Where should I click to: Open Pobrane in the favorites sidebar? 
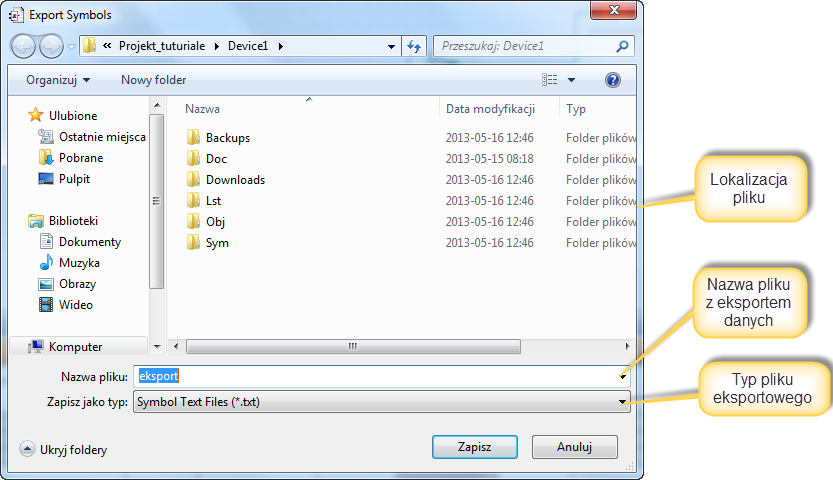(81, 158)
